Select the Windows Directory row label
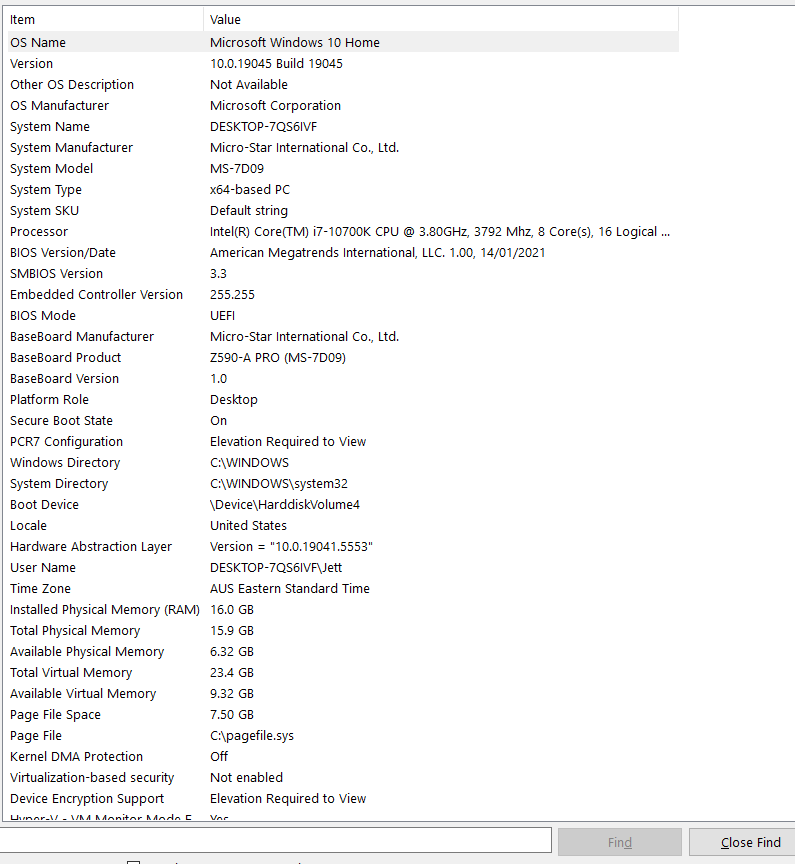Image resolution: width=795 pixels, height=864 pixels. pos(65,462)
